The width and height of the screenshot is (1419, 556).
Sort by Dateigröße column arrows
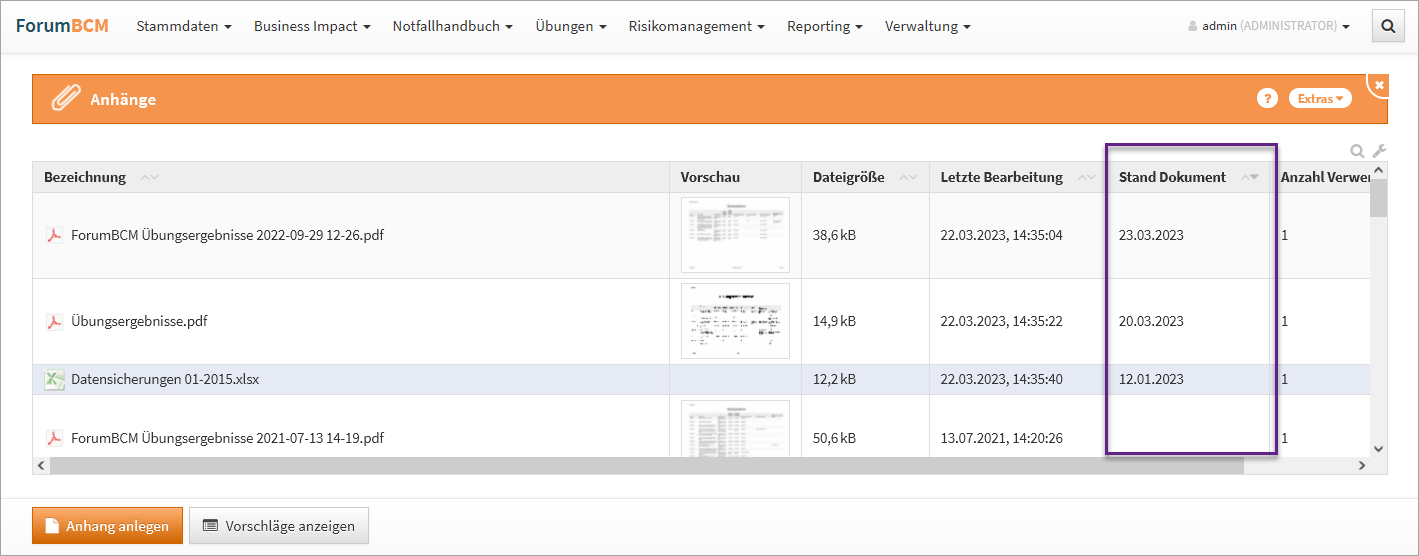pos(909,177)
